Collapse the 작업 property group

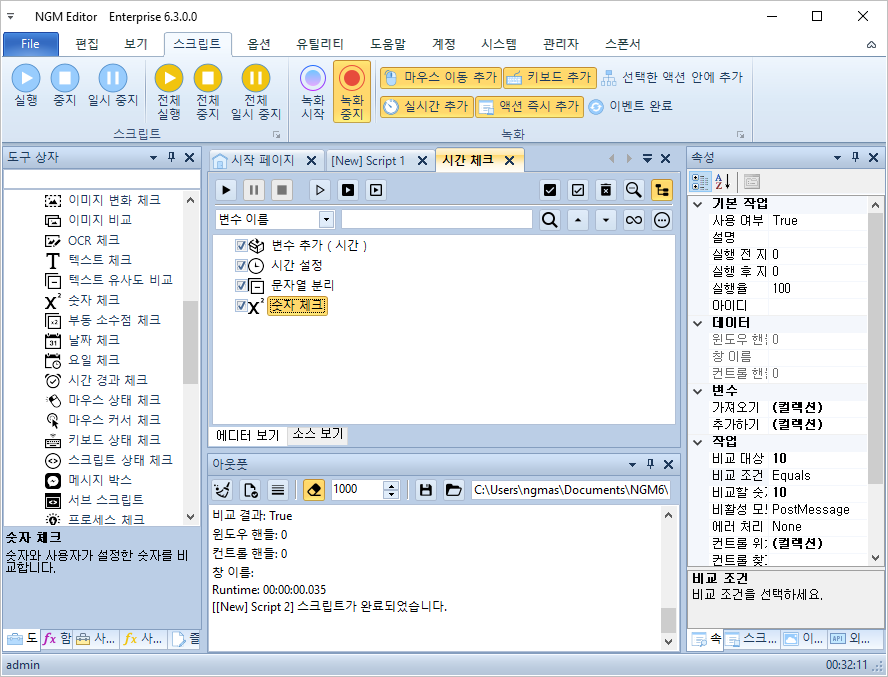click(x=698, y=442)
